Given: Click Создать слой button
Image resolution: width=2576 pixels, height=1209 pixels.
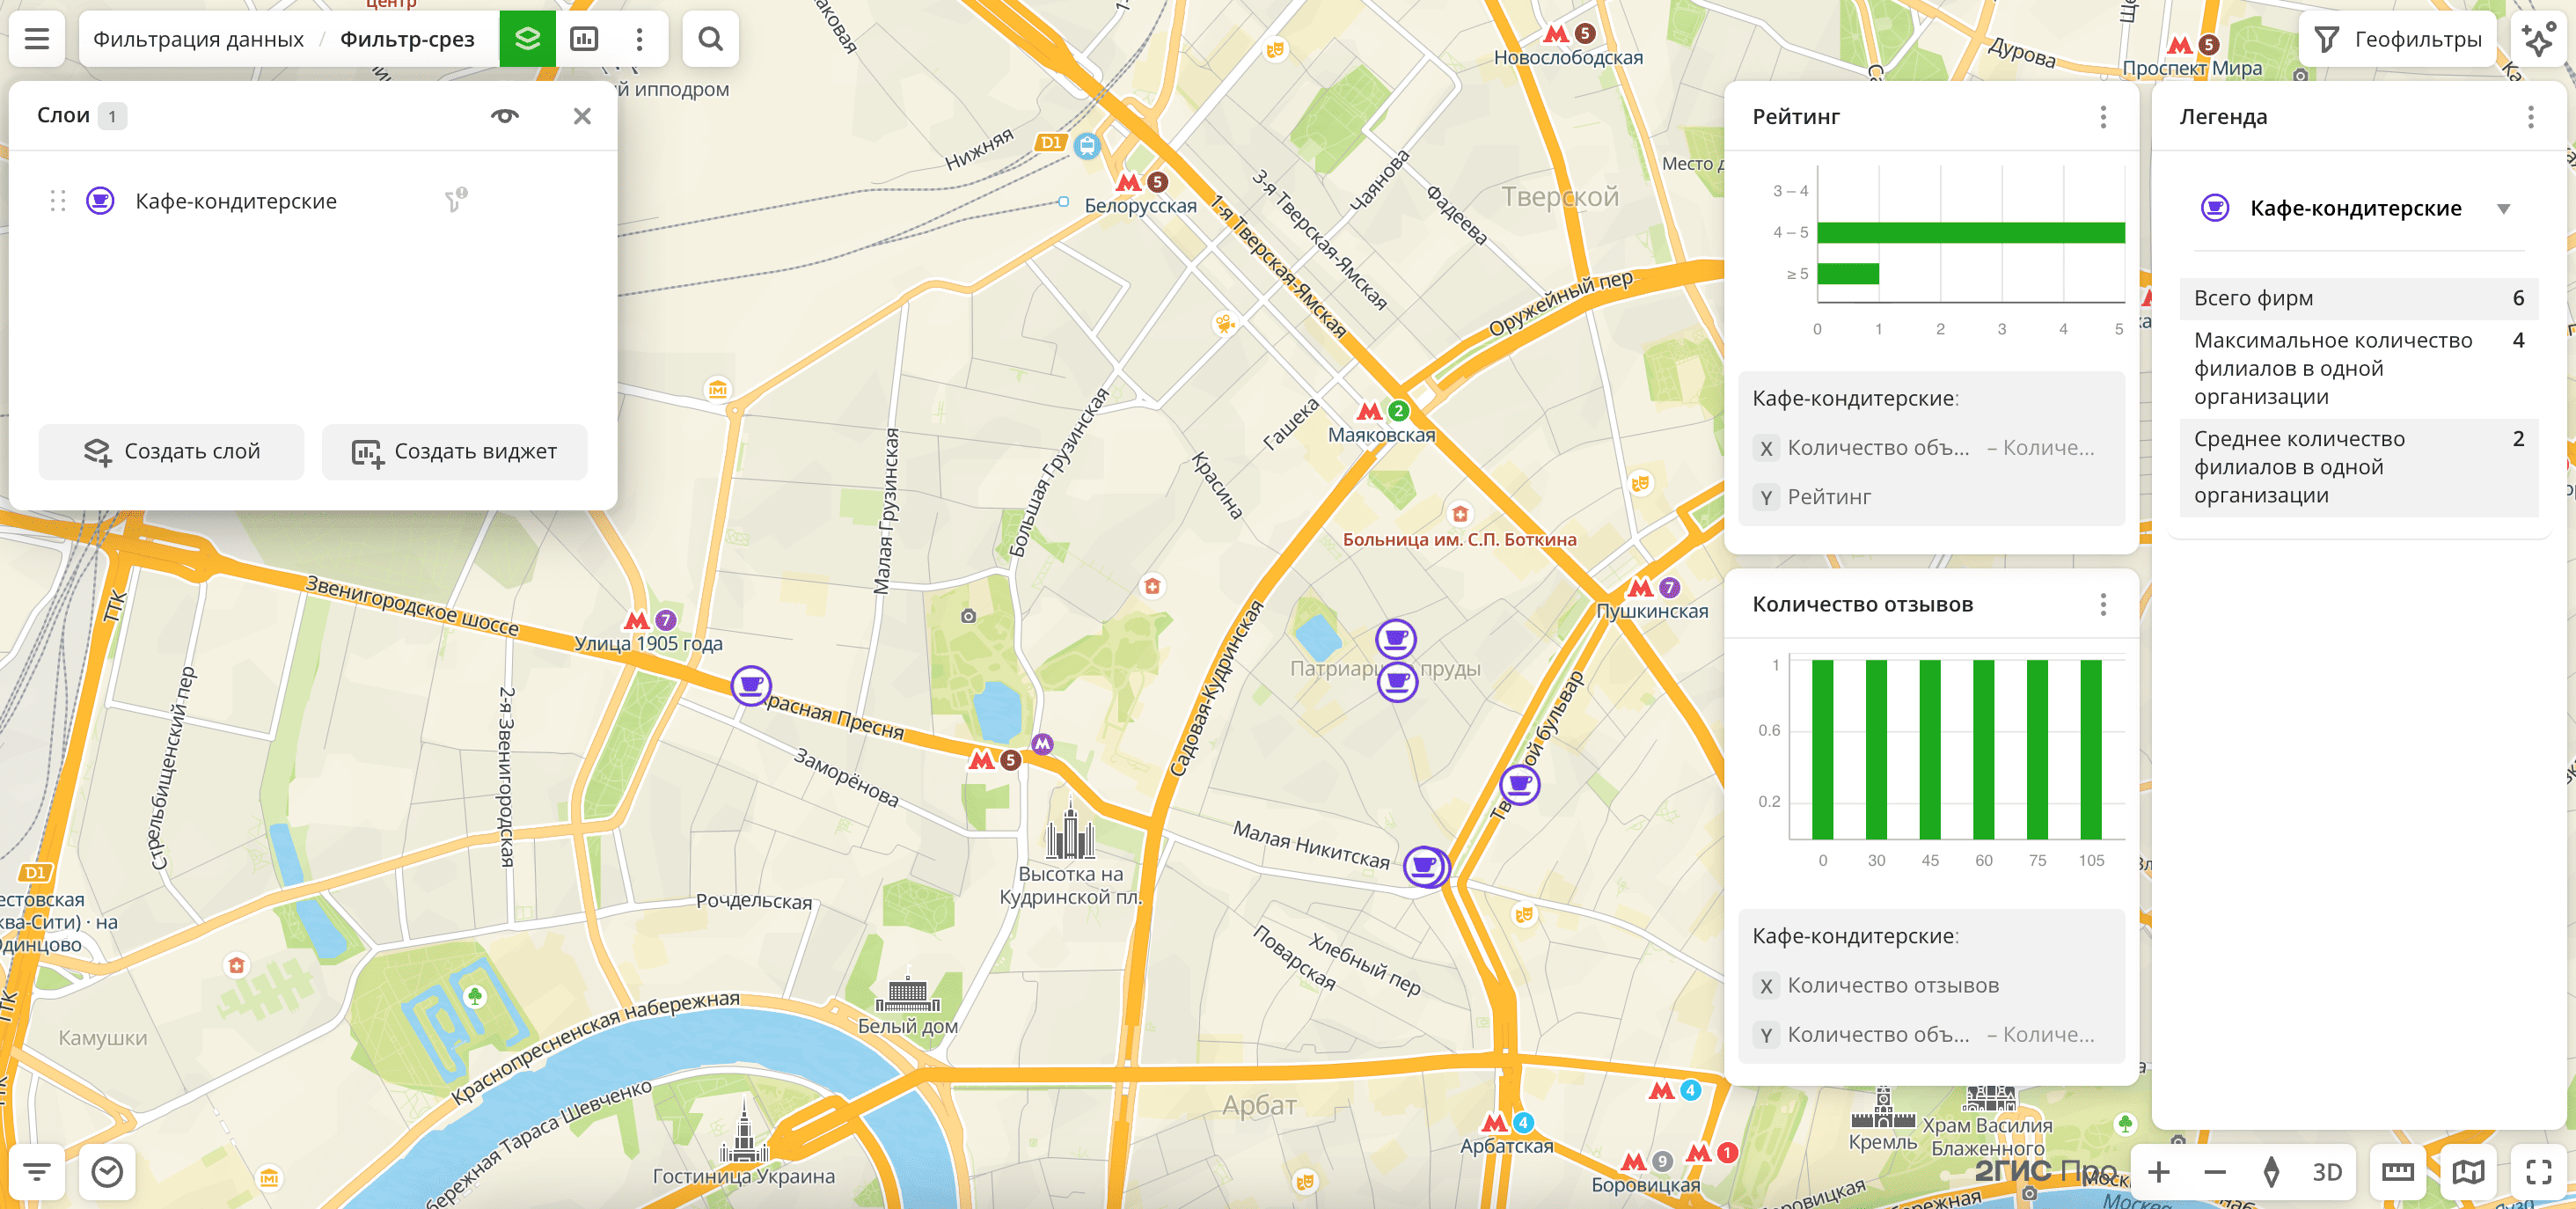Looking at the screenshot, I should tap(171, 451).
